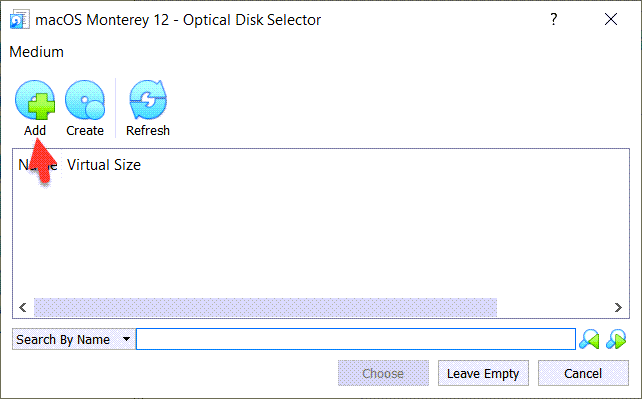The image size is (642, 399).
Task: Click the Add label text
Action: pos(35,131)
